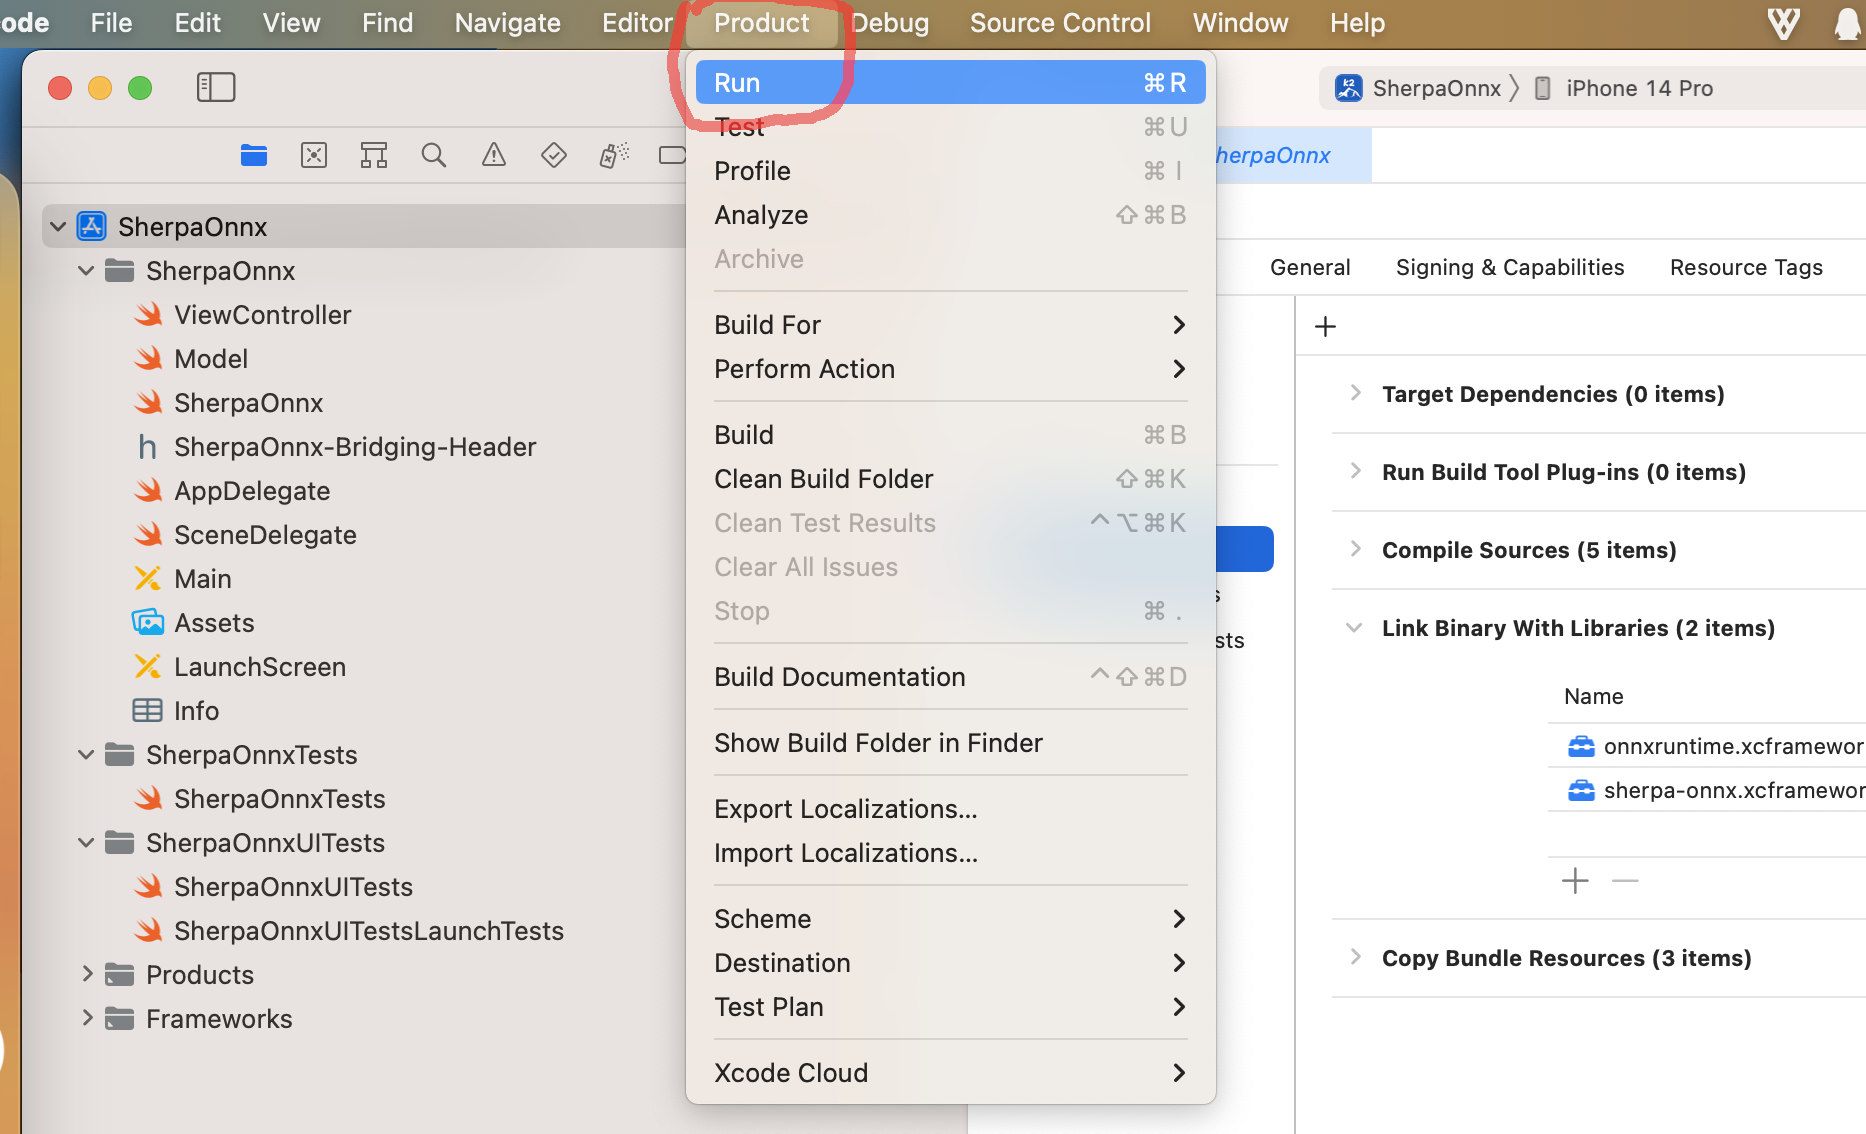Click the Assets catalog icon
The width and height of the screenshot is (1866, 1134).
point(148,623)
